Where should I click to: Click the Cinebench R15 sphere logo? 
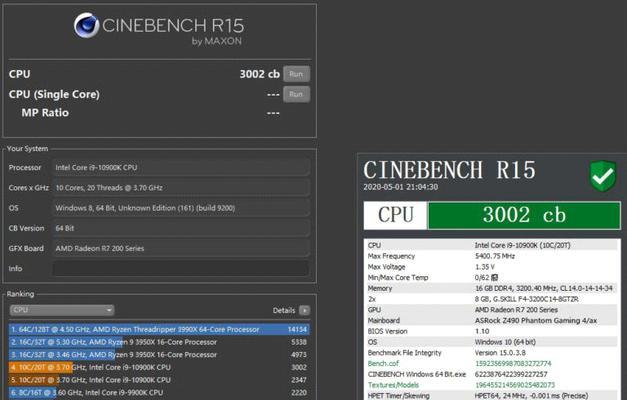pos(86,25)
